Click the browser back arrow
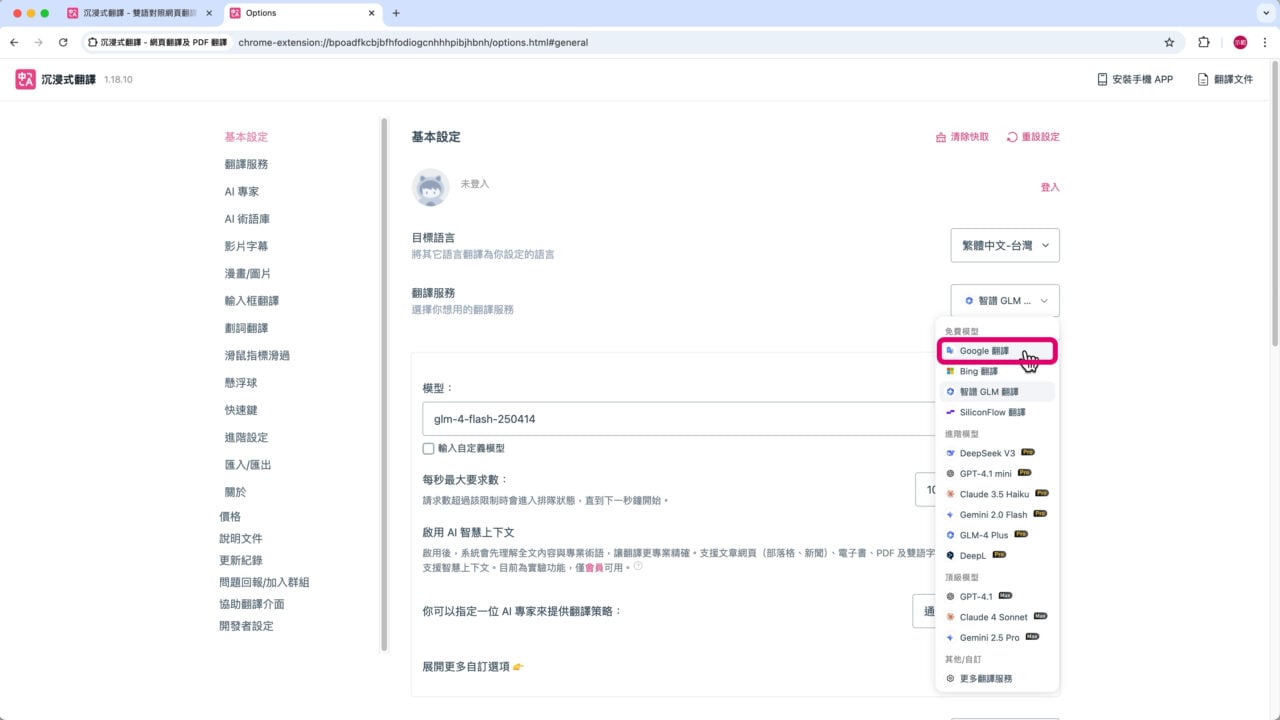 [14, 43]
